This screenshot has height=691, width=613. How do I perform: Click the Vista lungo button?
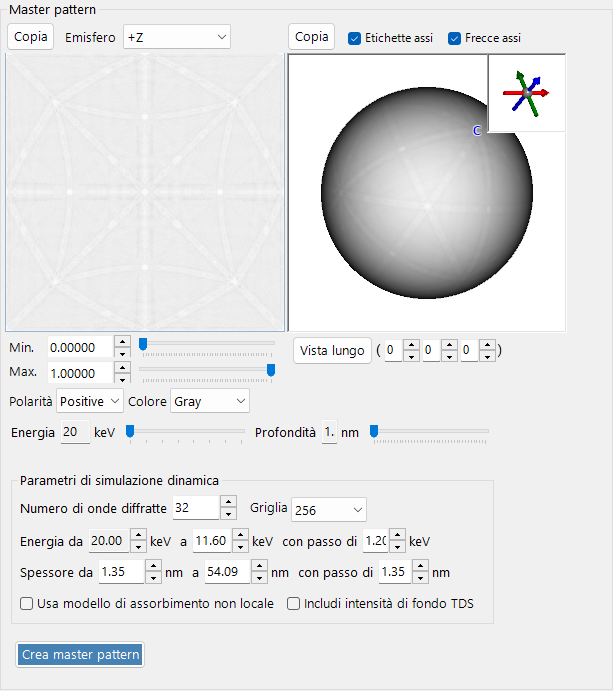point(332,351)
